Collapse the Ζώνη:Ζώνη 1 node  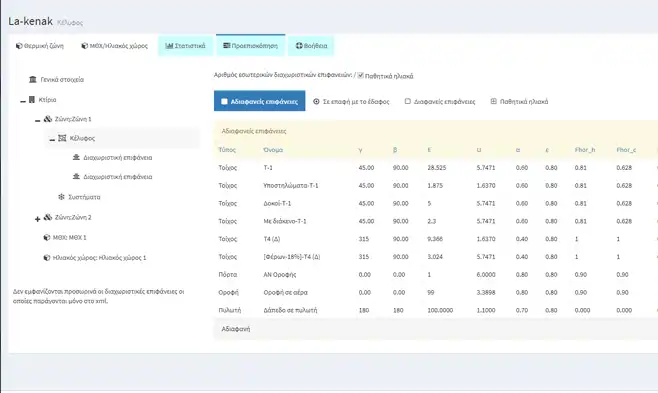pos(37,120)
